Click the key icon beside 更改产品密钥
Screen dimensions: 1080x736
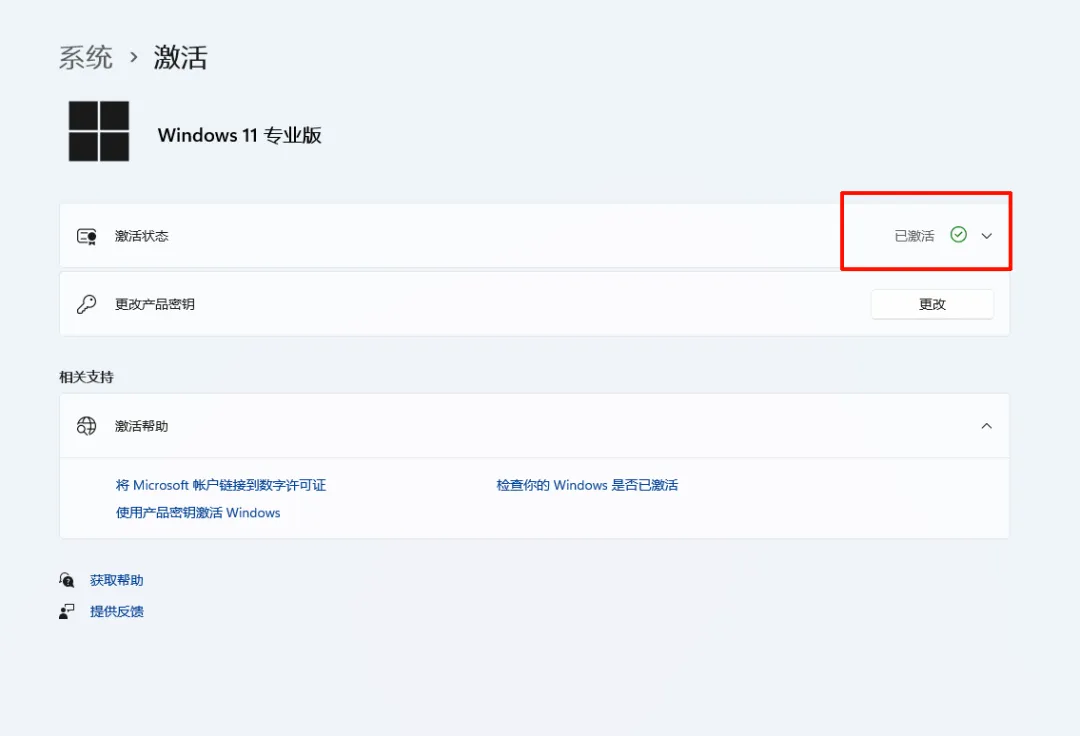pyautogui.click(x=87, y=304)
